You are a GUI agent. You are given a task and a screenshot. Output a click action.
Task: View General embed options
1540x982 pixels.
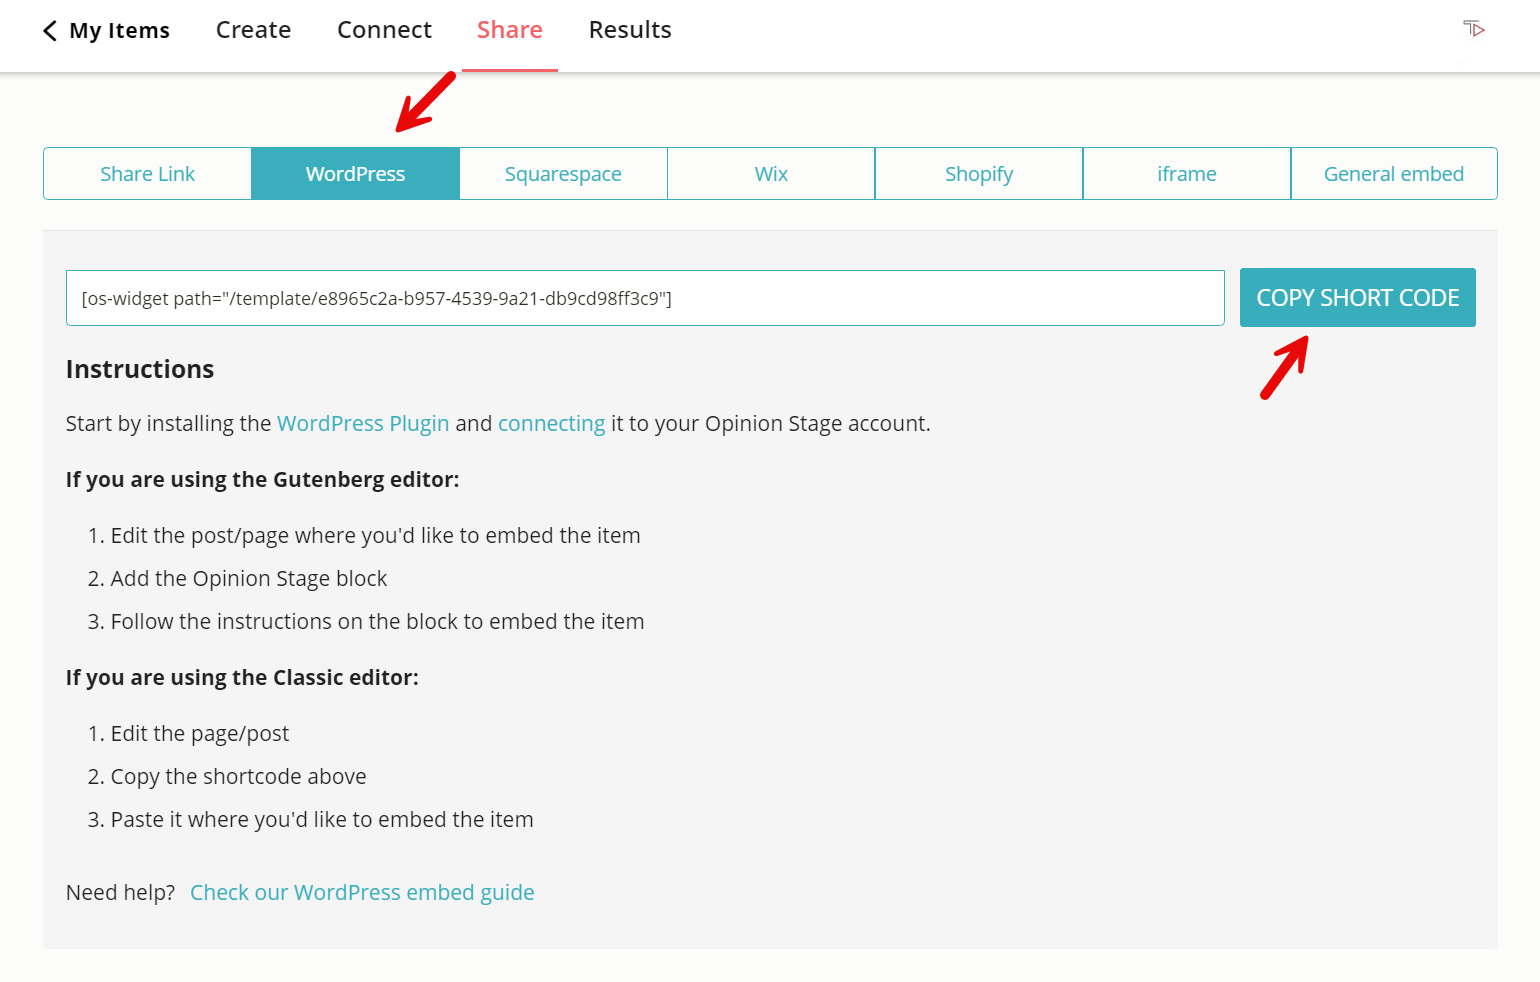pos(1394,173)
